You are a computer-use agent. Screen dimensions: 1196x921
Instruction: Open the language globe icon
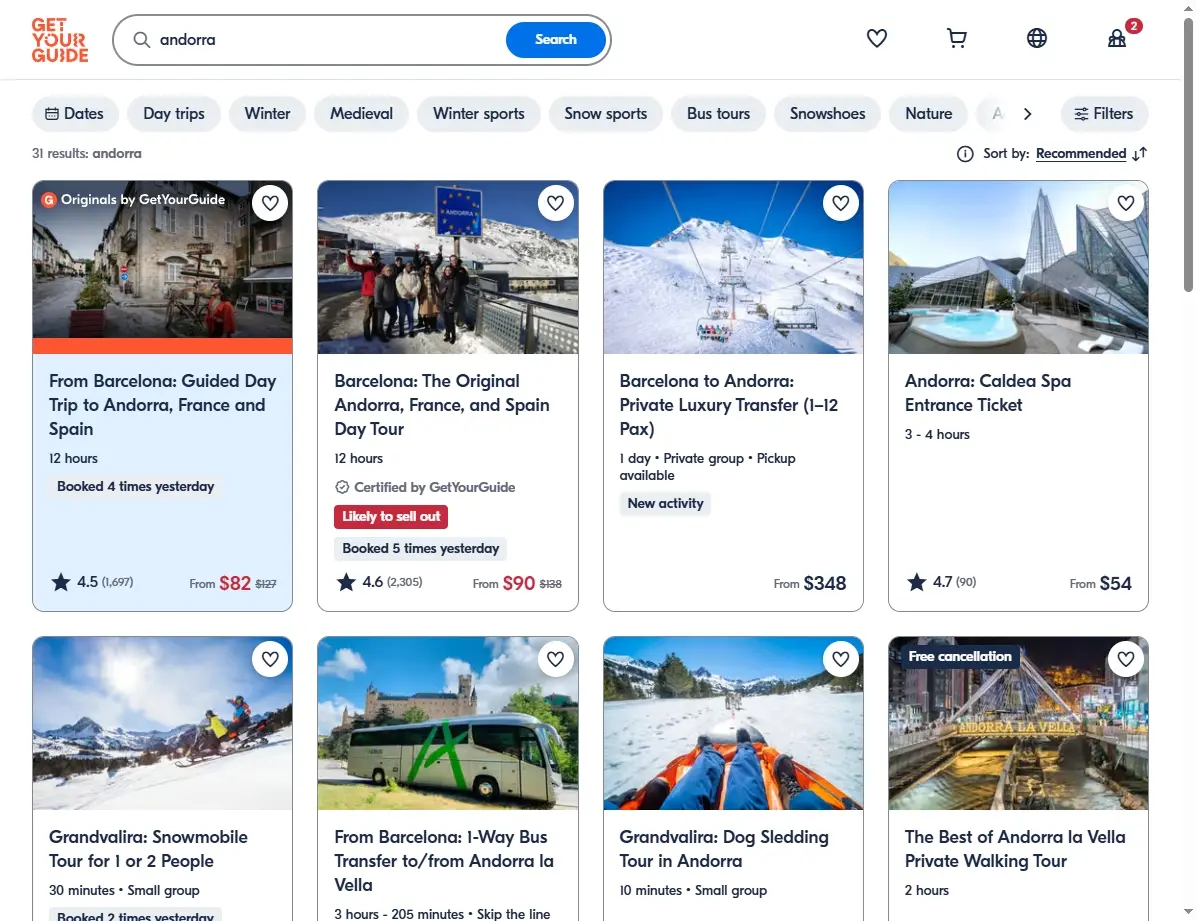(1037, 38)
